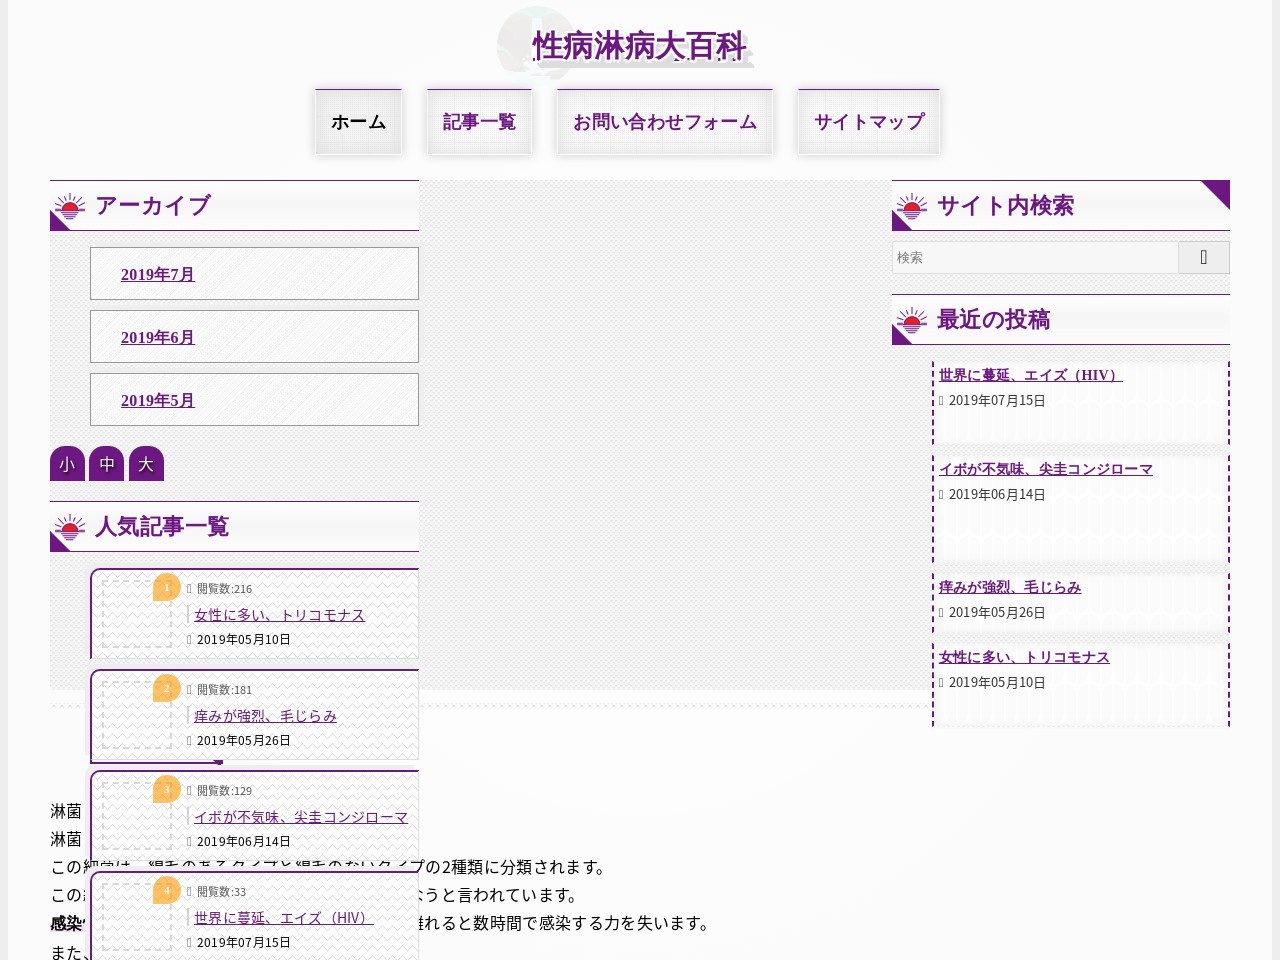
Task: Click the rank 3 popular article thumbnail
Action: [x=136, y=816]
